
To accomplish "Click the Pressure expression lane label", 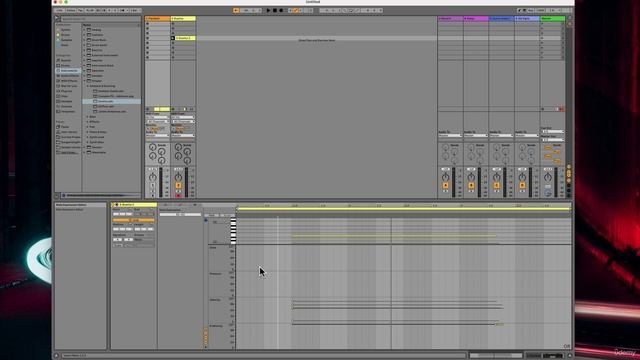I will 216,274.
